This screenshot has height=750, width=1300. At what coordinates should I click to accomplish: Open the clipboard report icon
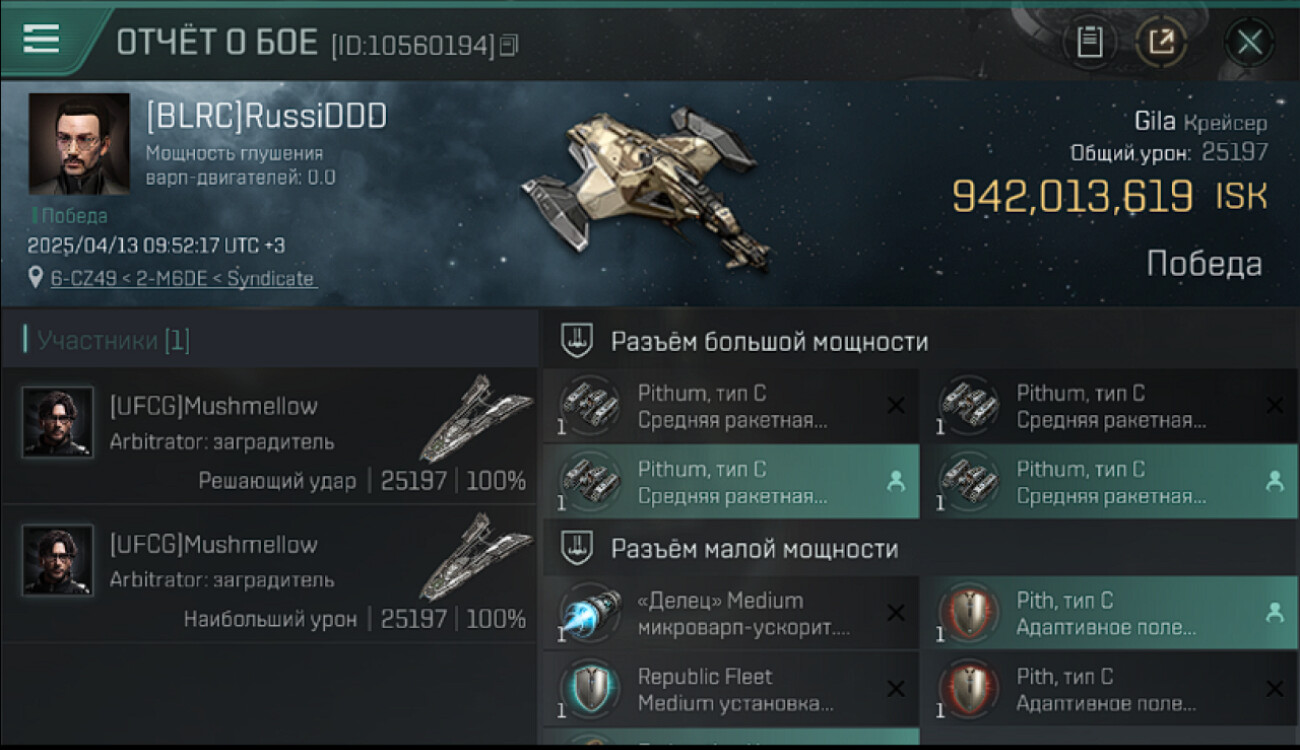tap(1089, 42)
